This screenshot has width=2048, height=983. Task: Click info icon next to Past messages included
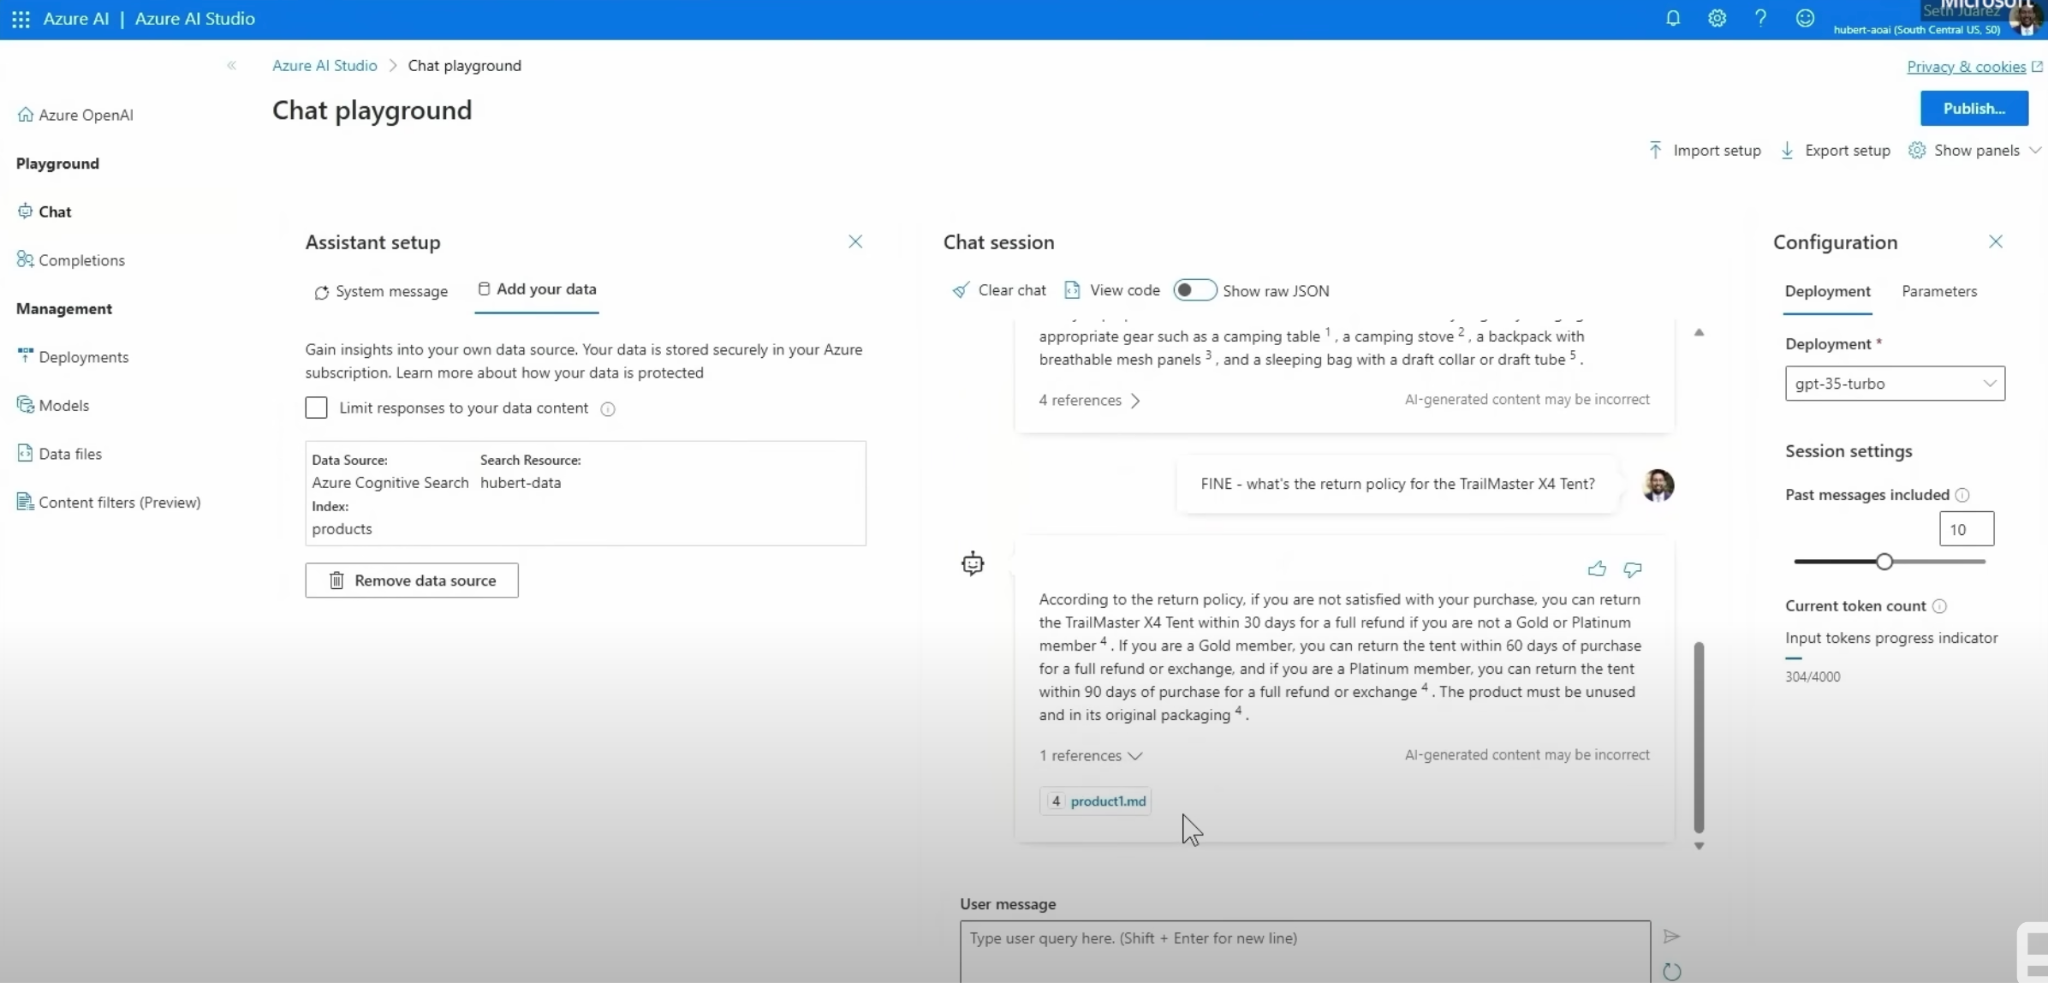point(1962,495)
